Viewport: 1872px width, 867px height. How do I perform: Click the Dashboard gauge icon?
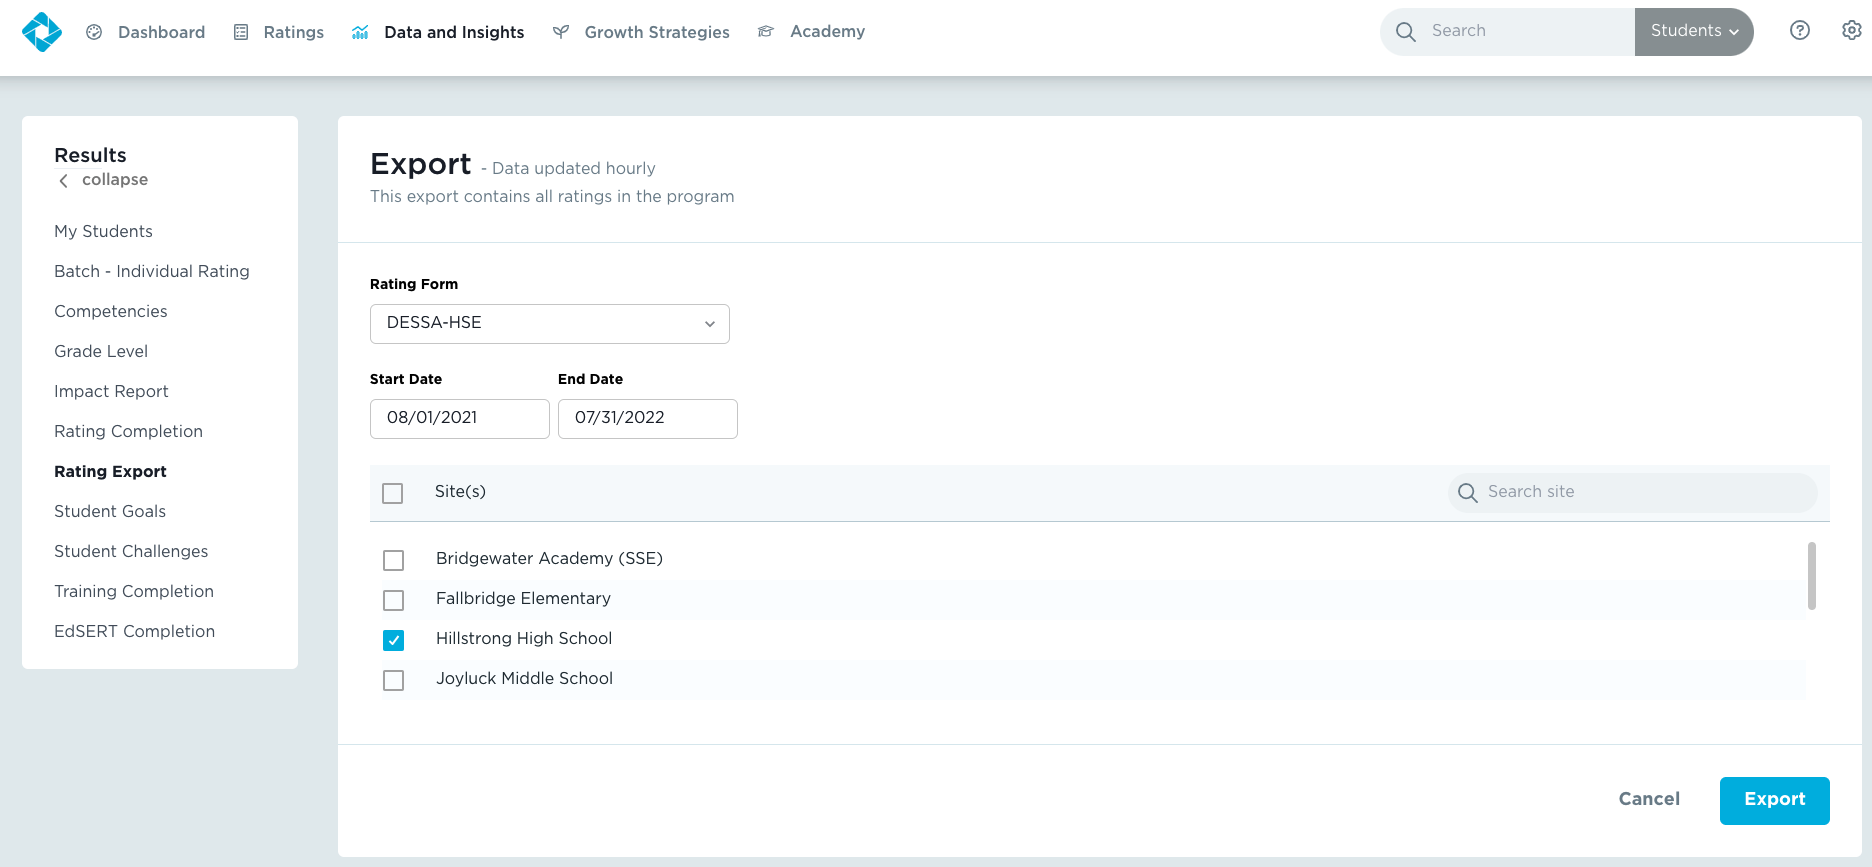point(94,32)
